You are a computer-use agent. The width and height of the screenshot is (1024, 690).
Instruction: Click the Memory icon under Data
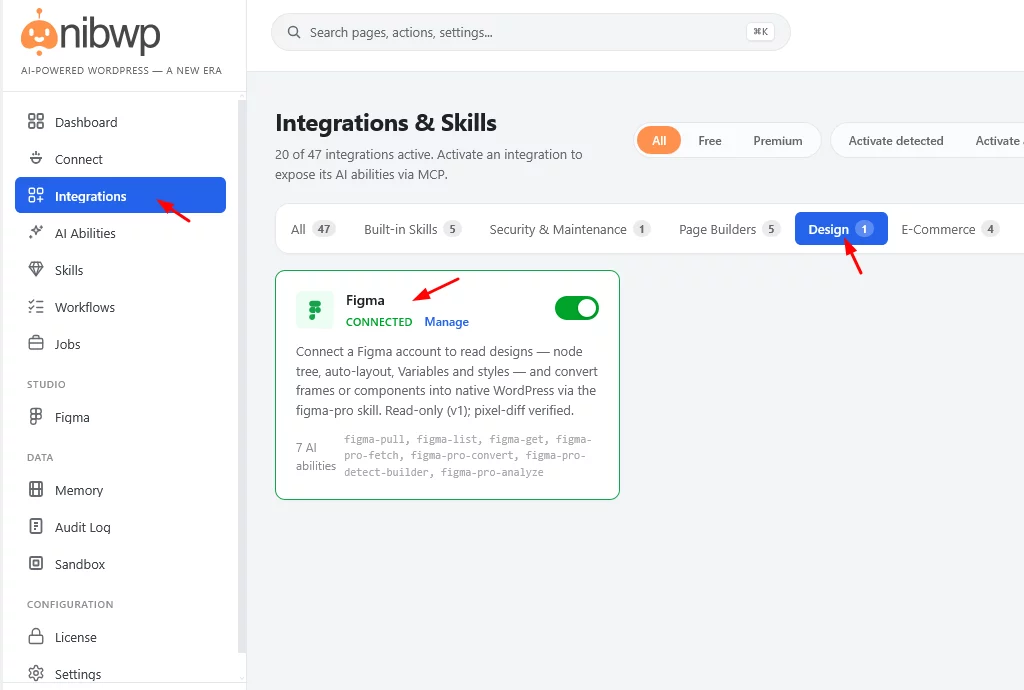36,490
